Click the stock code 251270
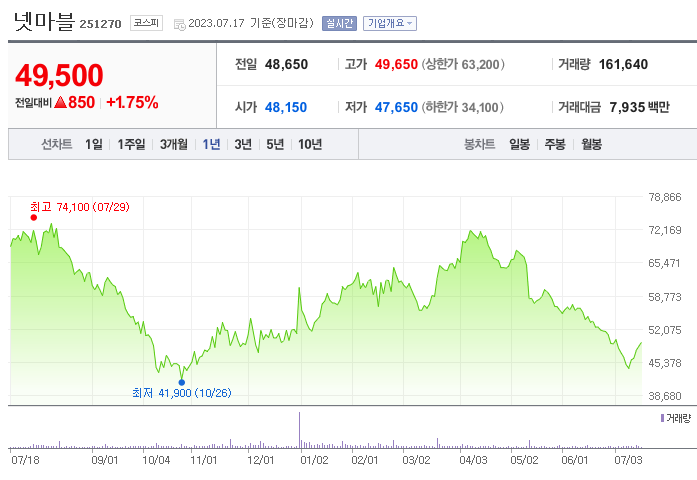Viewport: 697px width, 480px height. [100, 24]
